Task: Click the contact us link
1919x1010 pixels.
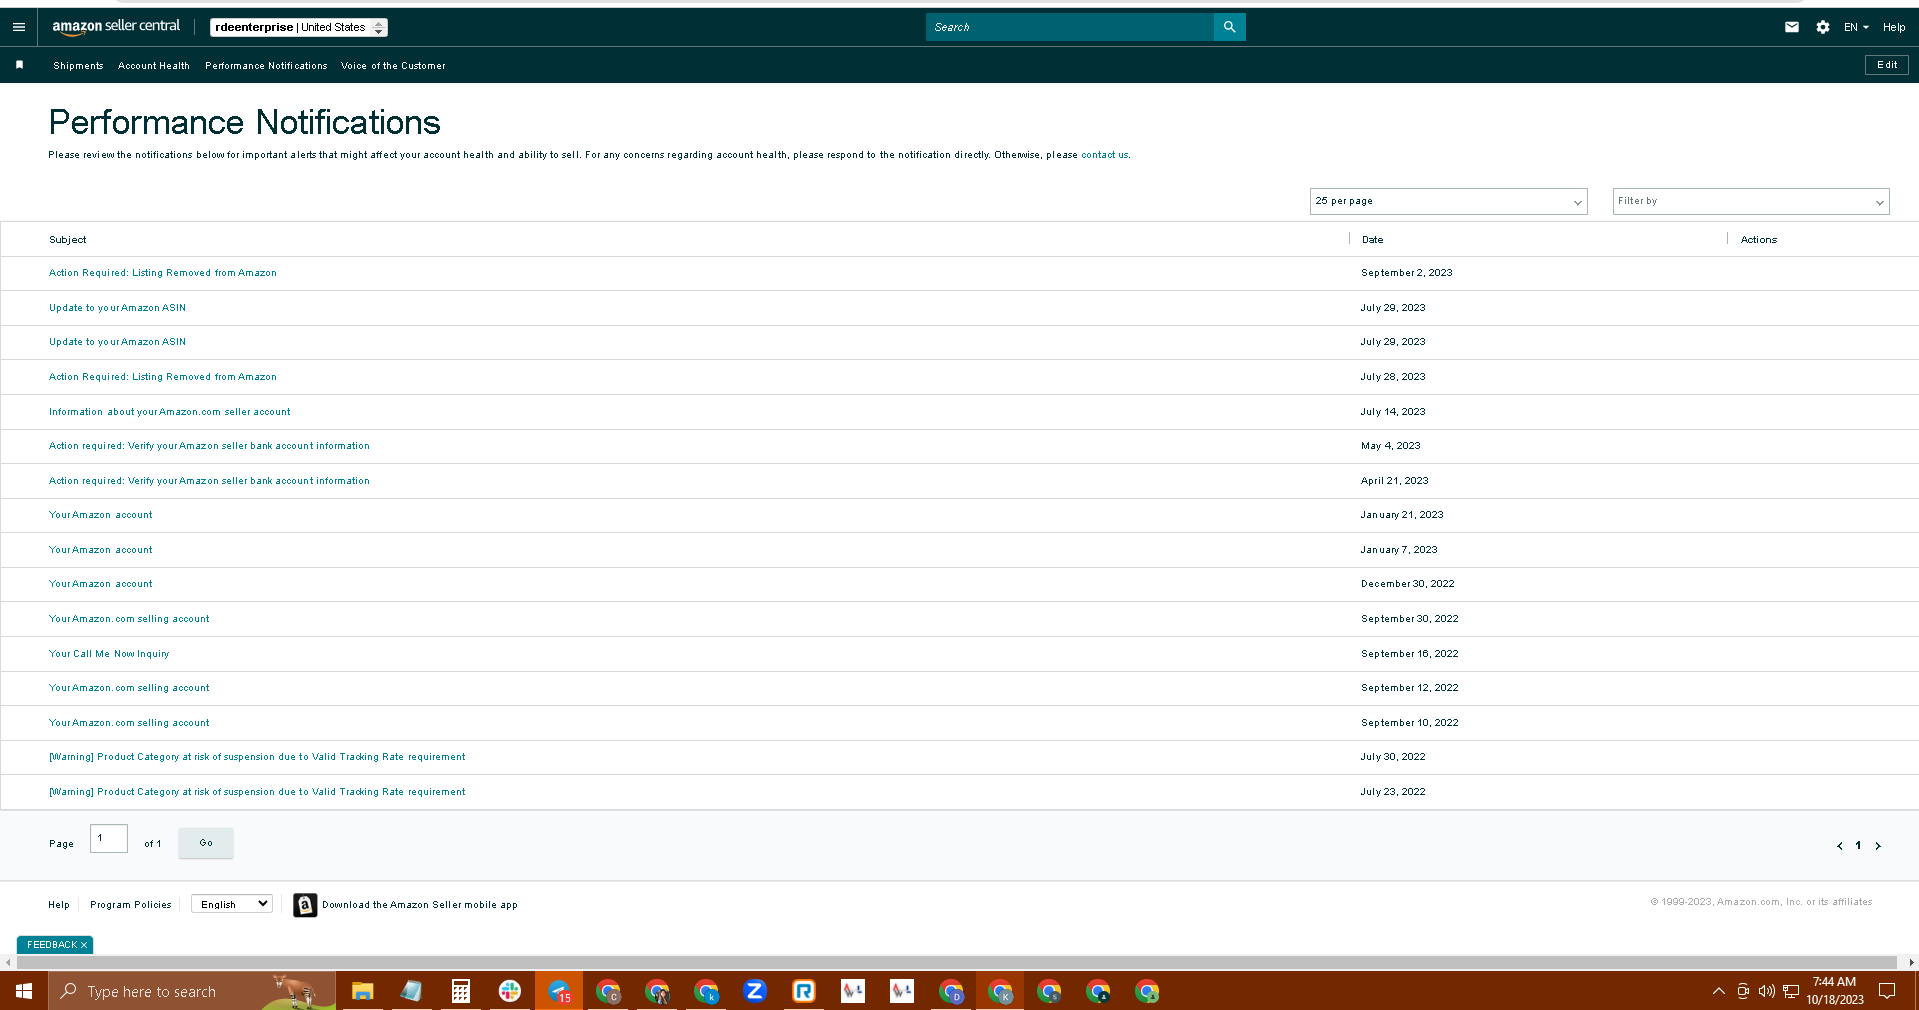Action: [x=1104, y=155]
